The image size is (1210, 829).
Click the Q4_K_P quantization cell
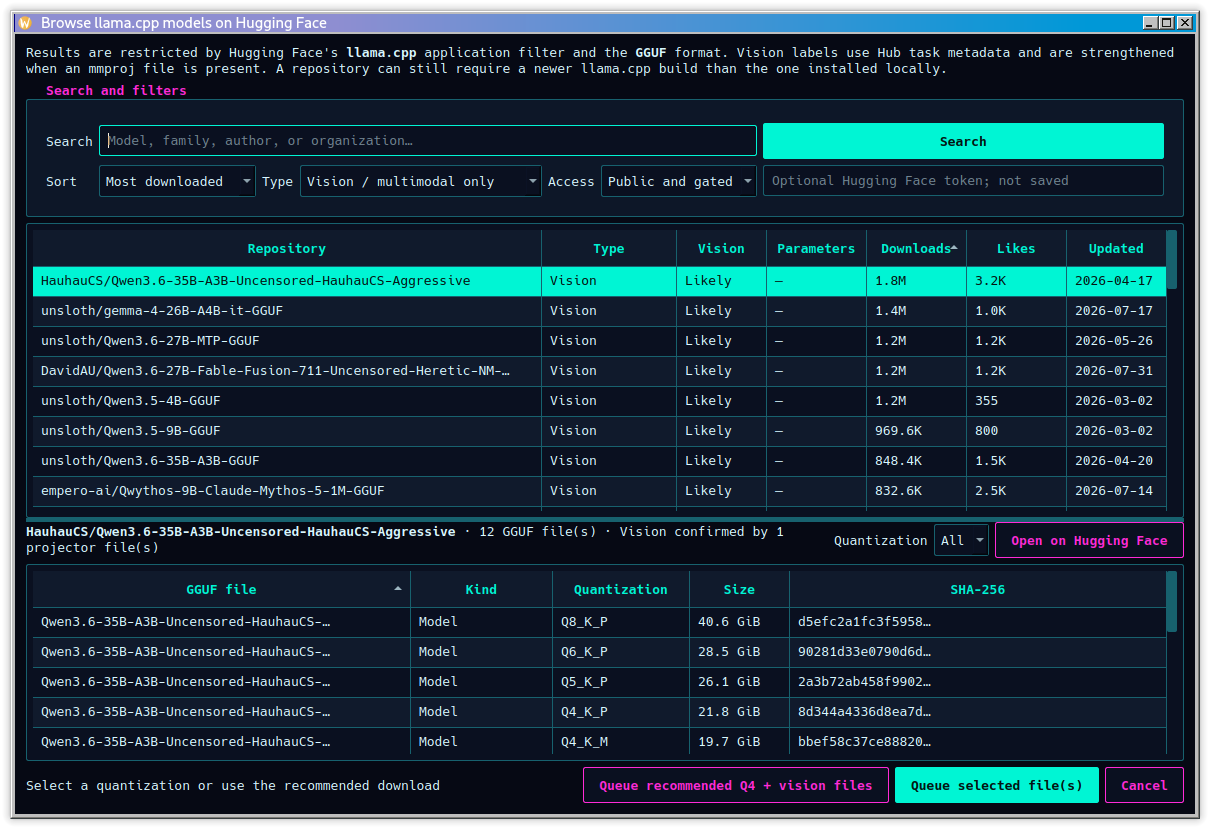click(x=621, y=712)
